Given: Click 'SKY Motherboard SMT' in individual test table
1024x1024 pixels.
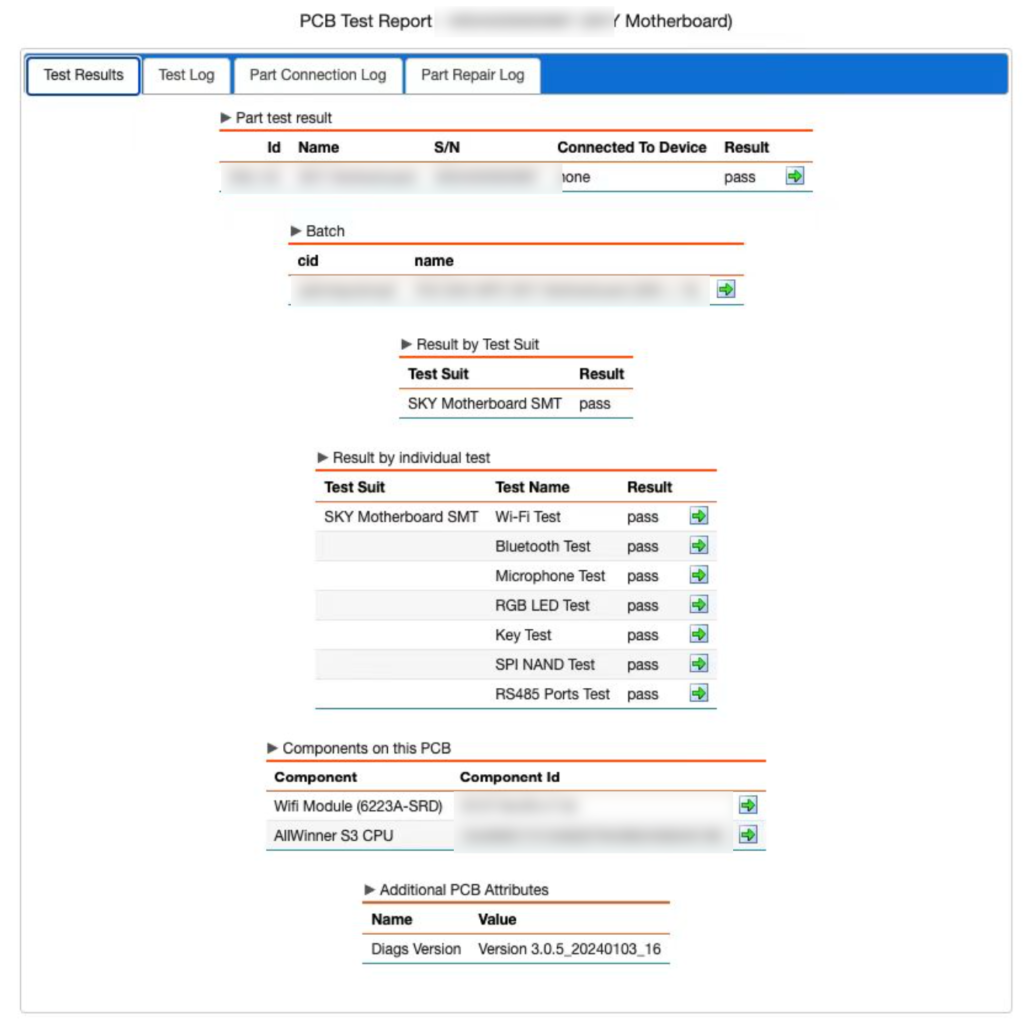Looking at the screenshot, I should point(401,517).
